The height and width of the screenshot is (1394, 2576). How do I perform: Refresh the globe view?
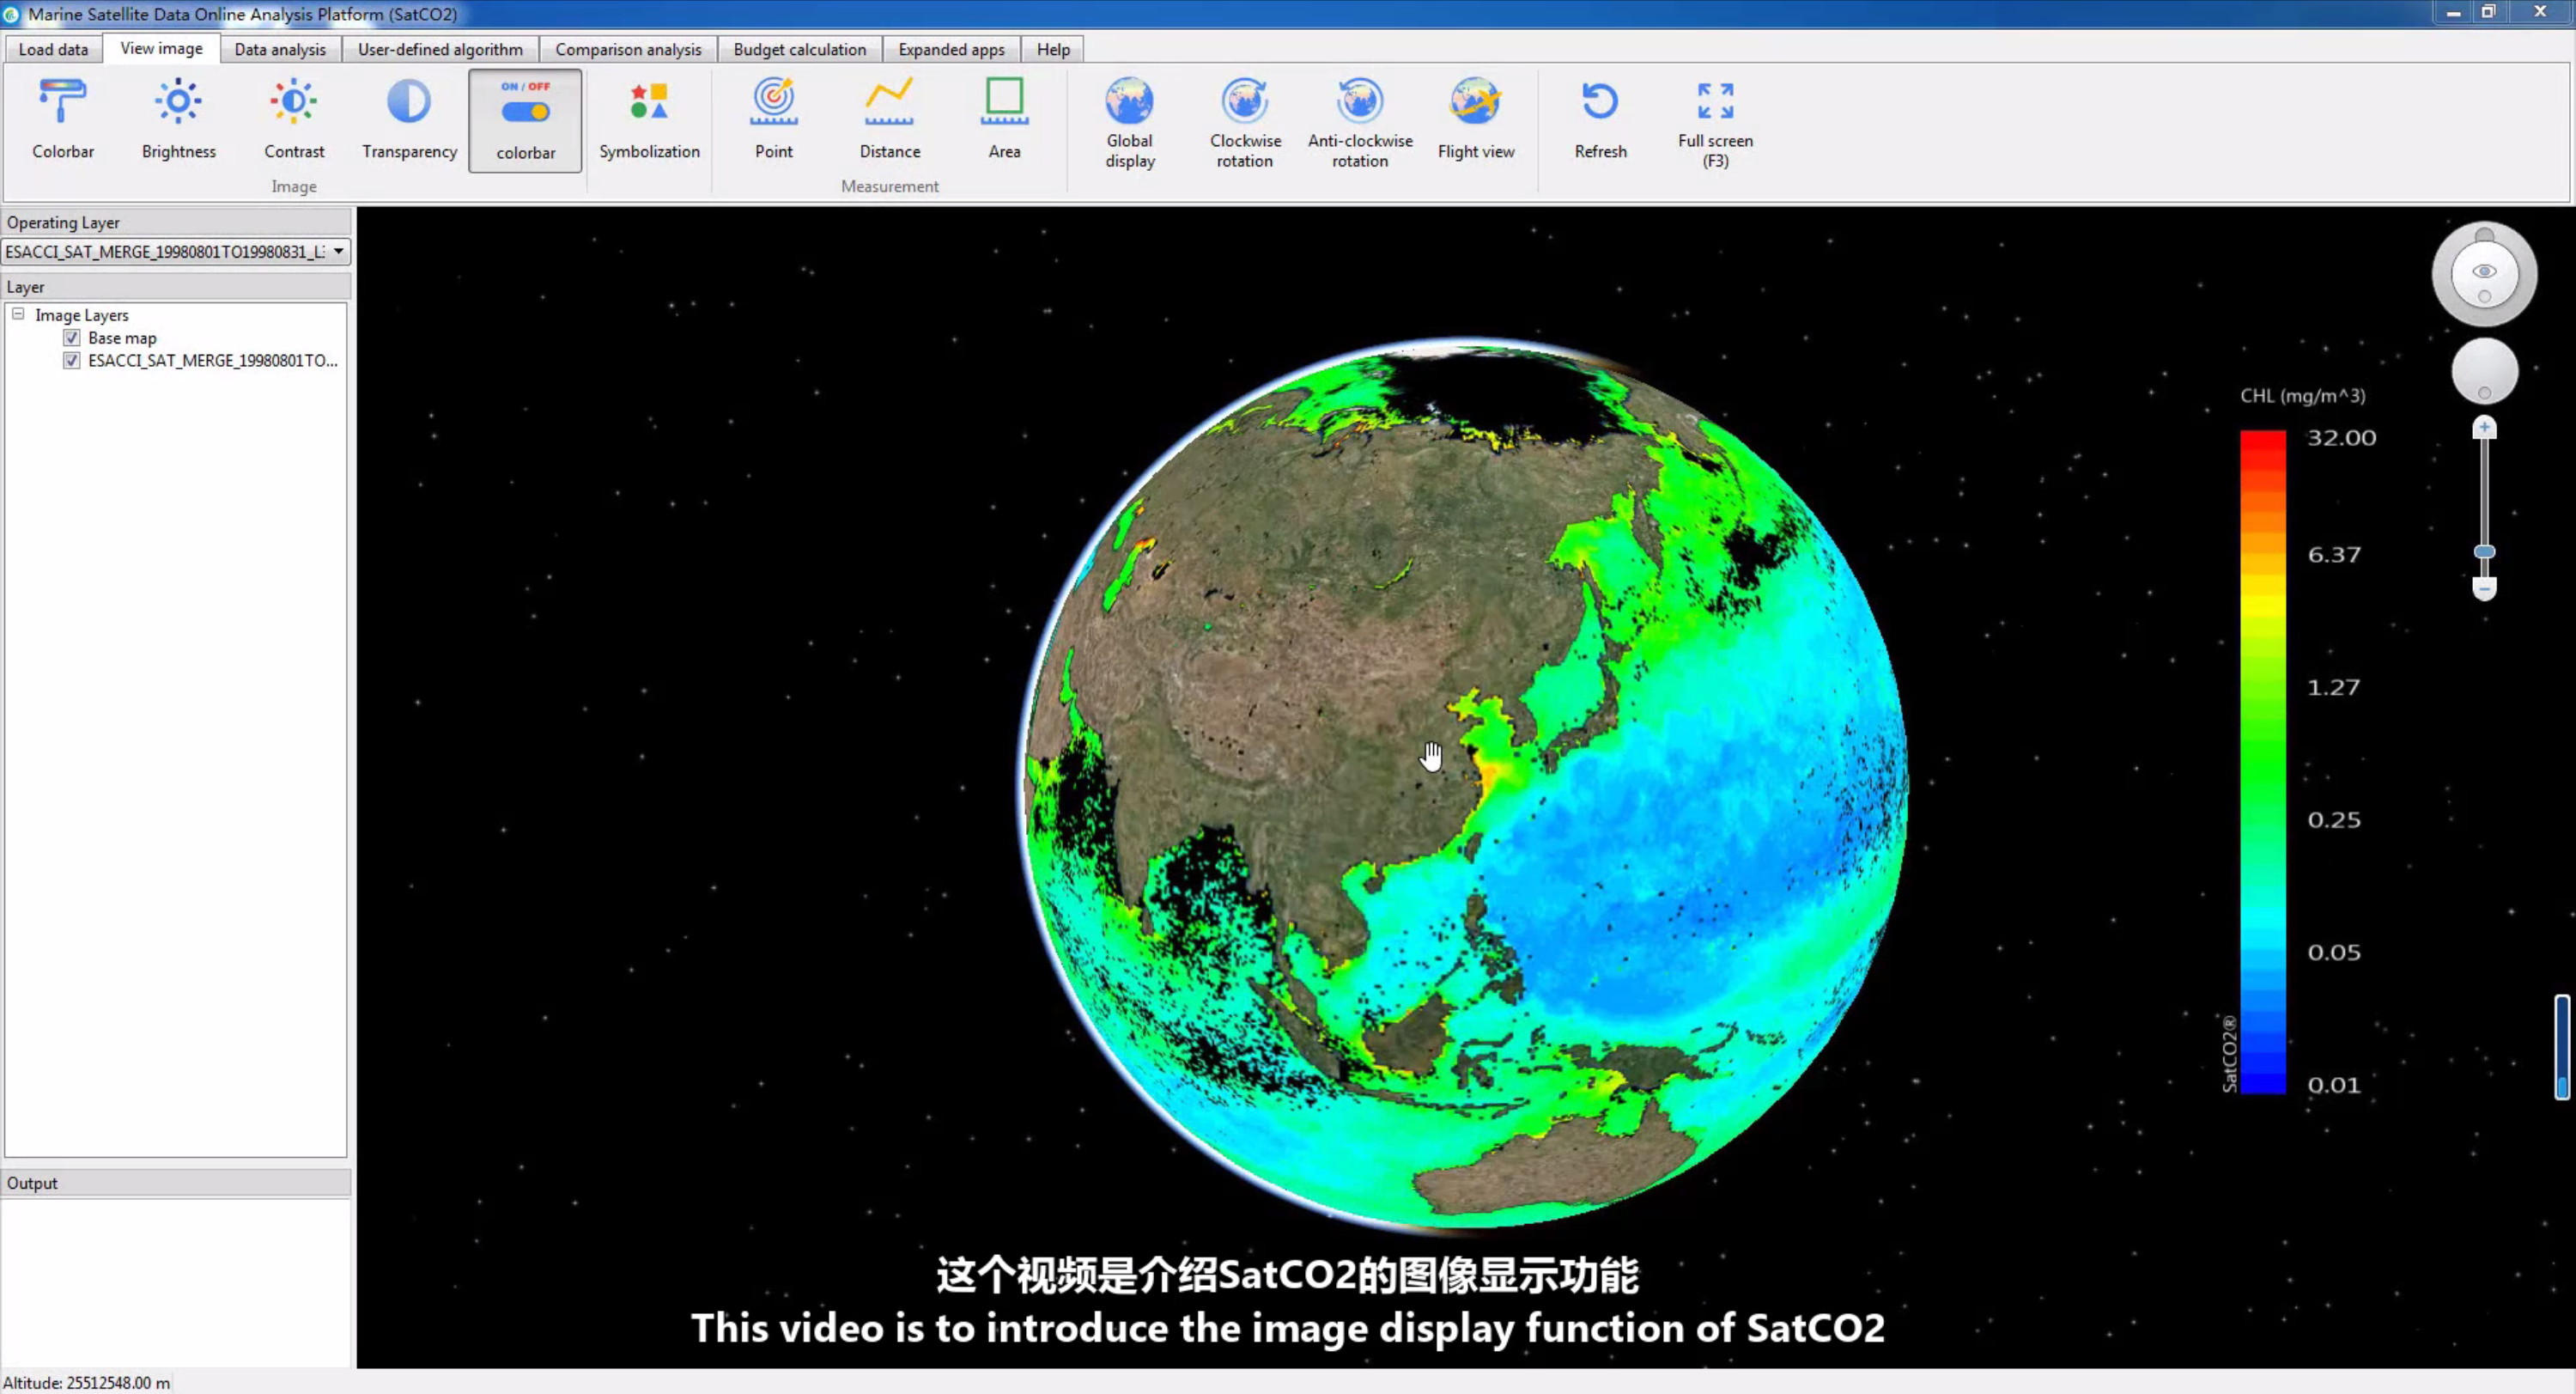tap(1600, 119)
